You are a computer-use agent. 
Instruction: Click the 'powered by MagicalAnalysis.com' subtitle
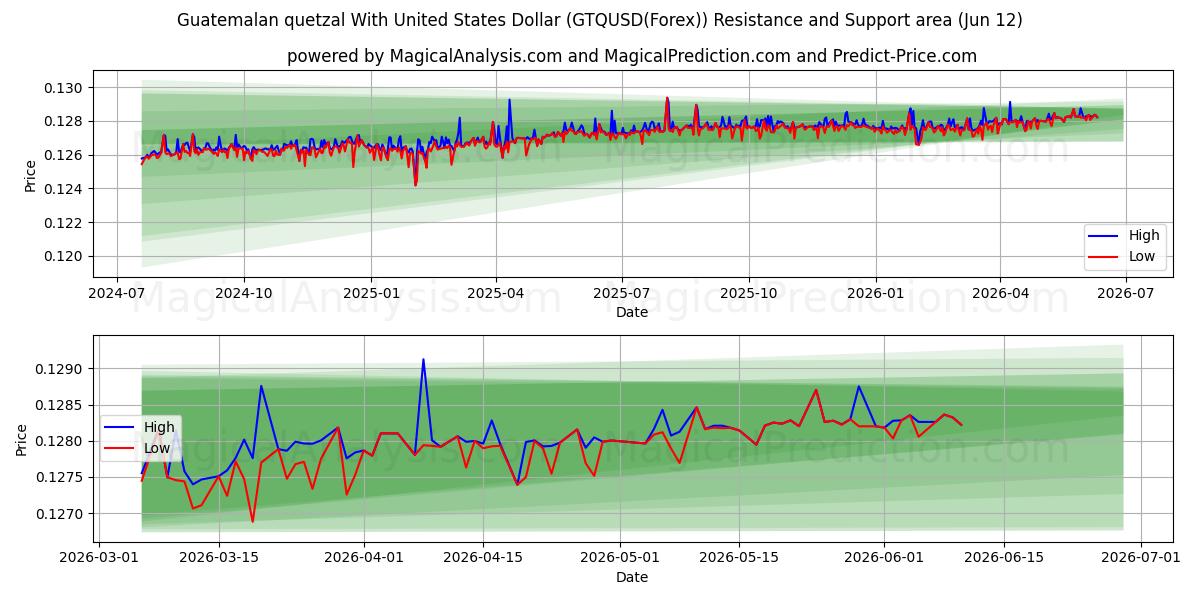[631, 56]
